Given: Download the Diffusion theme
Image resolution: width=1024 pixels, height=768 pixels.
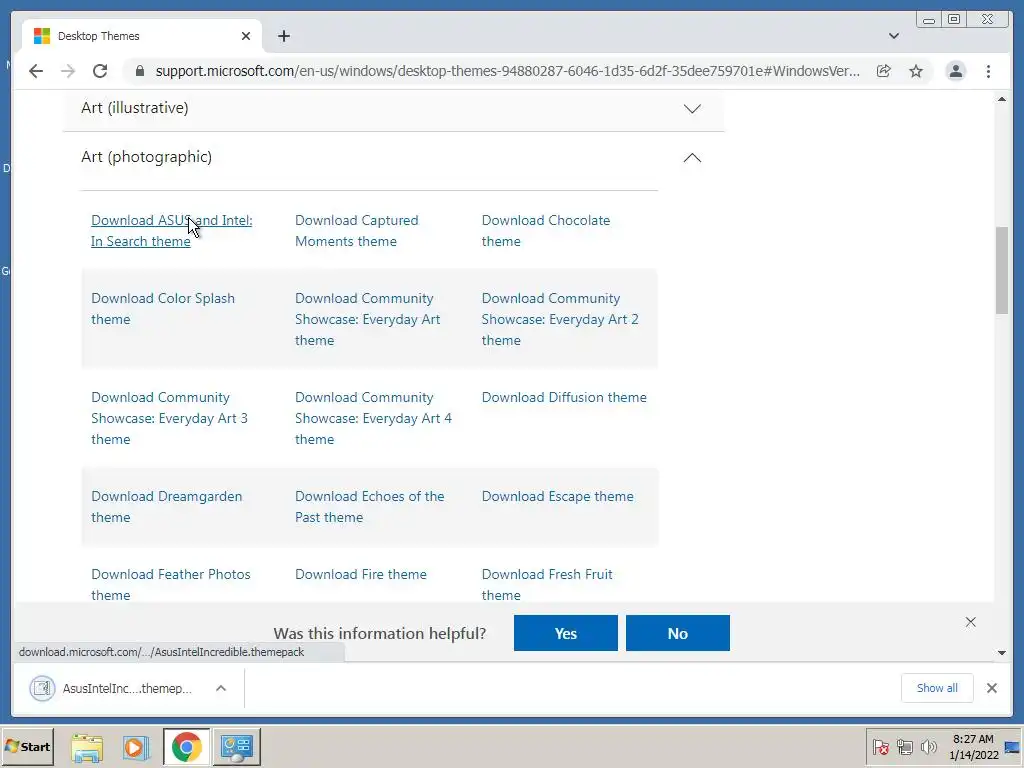Looking at the screenshot, I should (x=564, y=397).
